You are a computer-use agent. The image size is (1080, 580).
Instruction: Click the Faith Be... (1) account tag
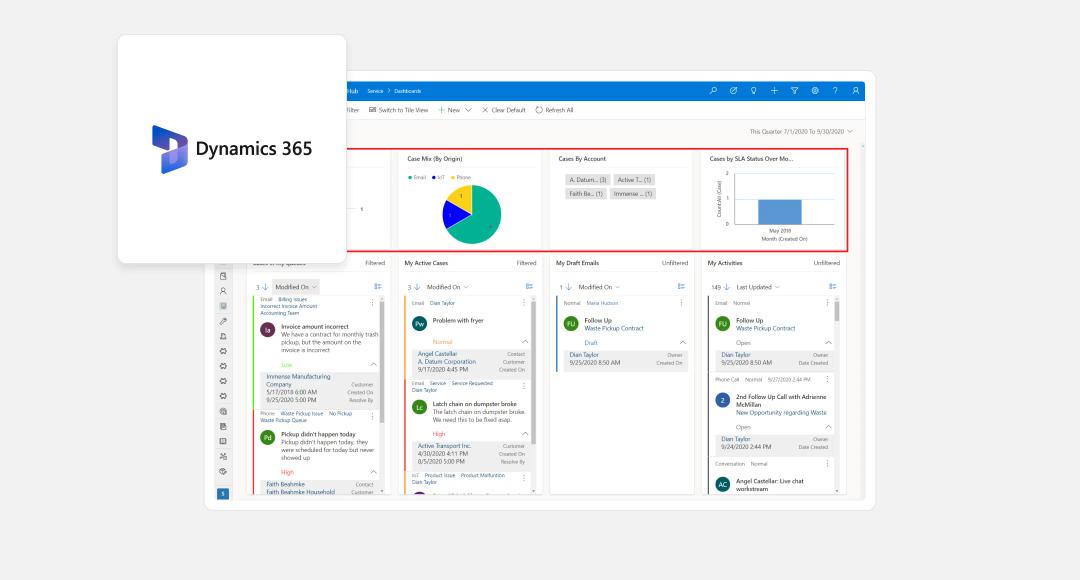coord(585,194)
